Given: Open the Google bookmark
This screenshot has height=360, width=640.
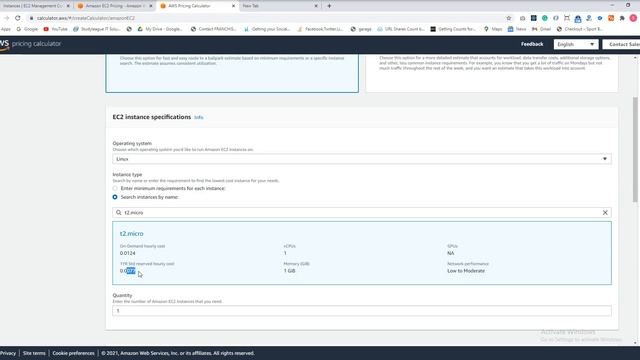Looking at the screenshot, I should [27, 29].
